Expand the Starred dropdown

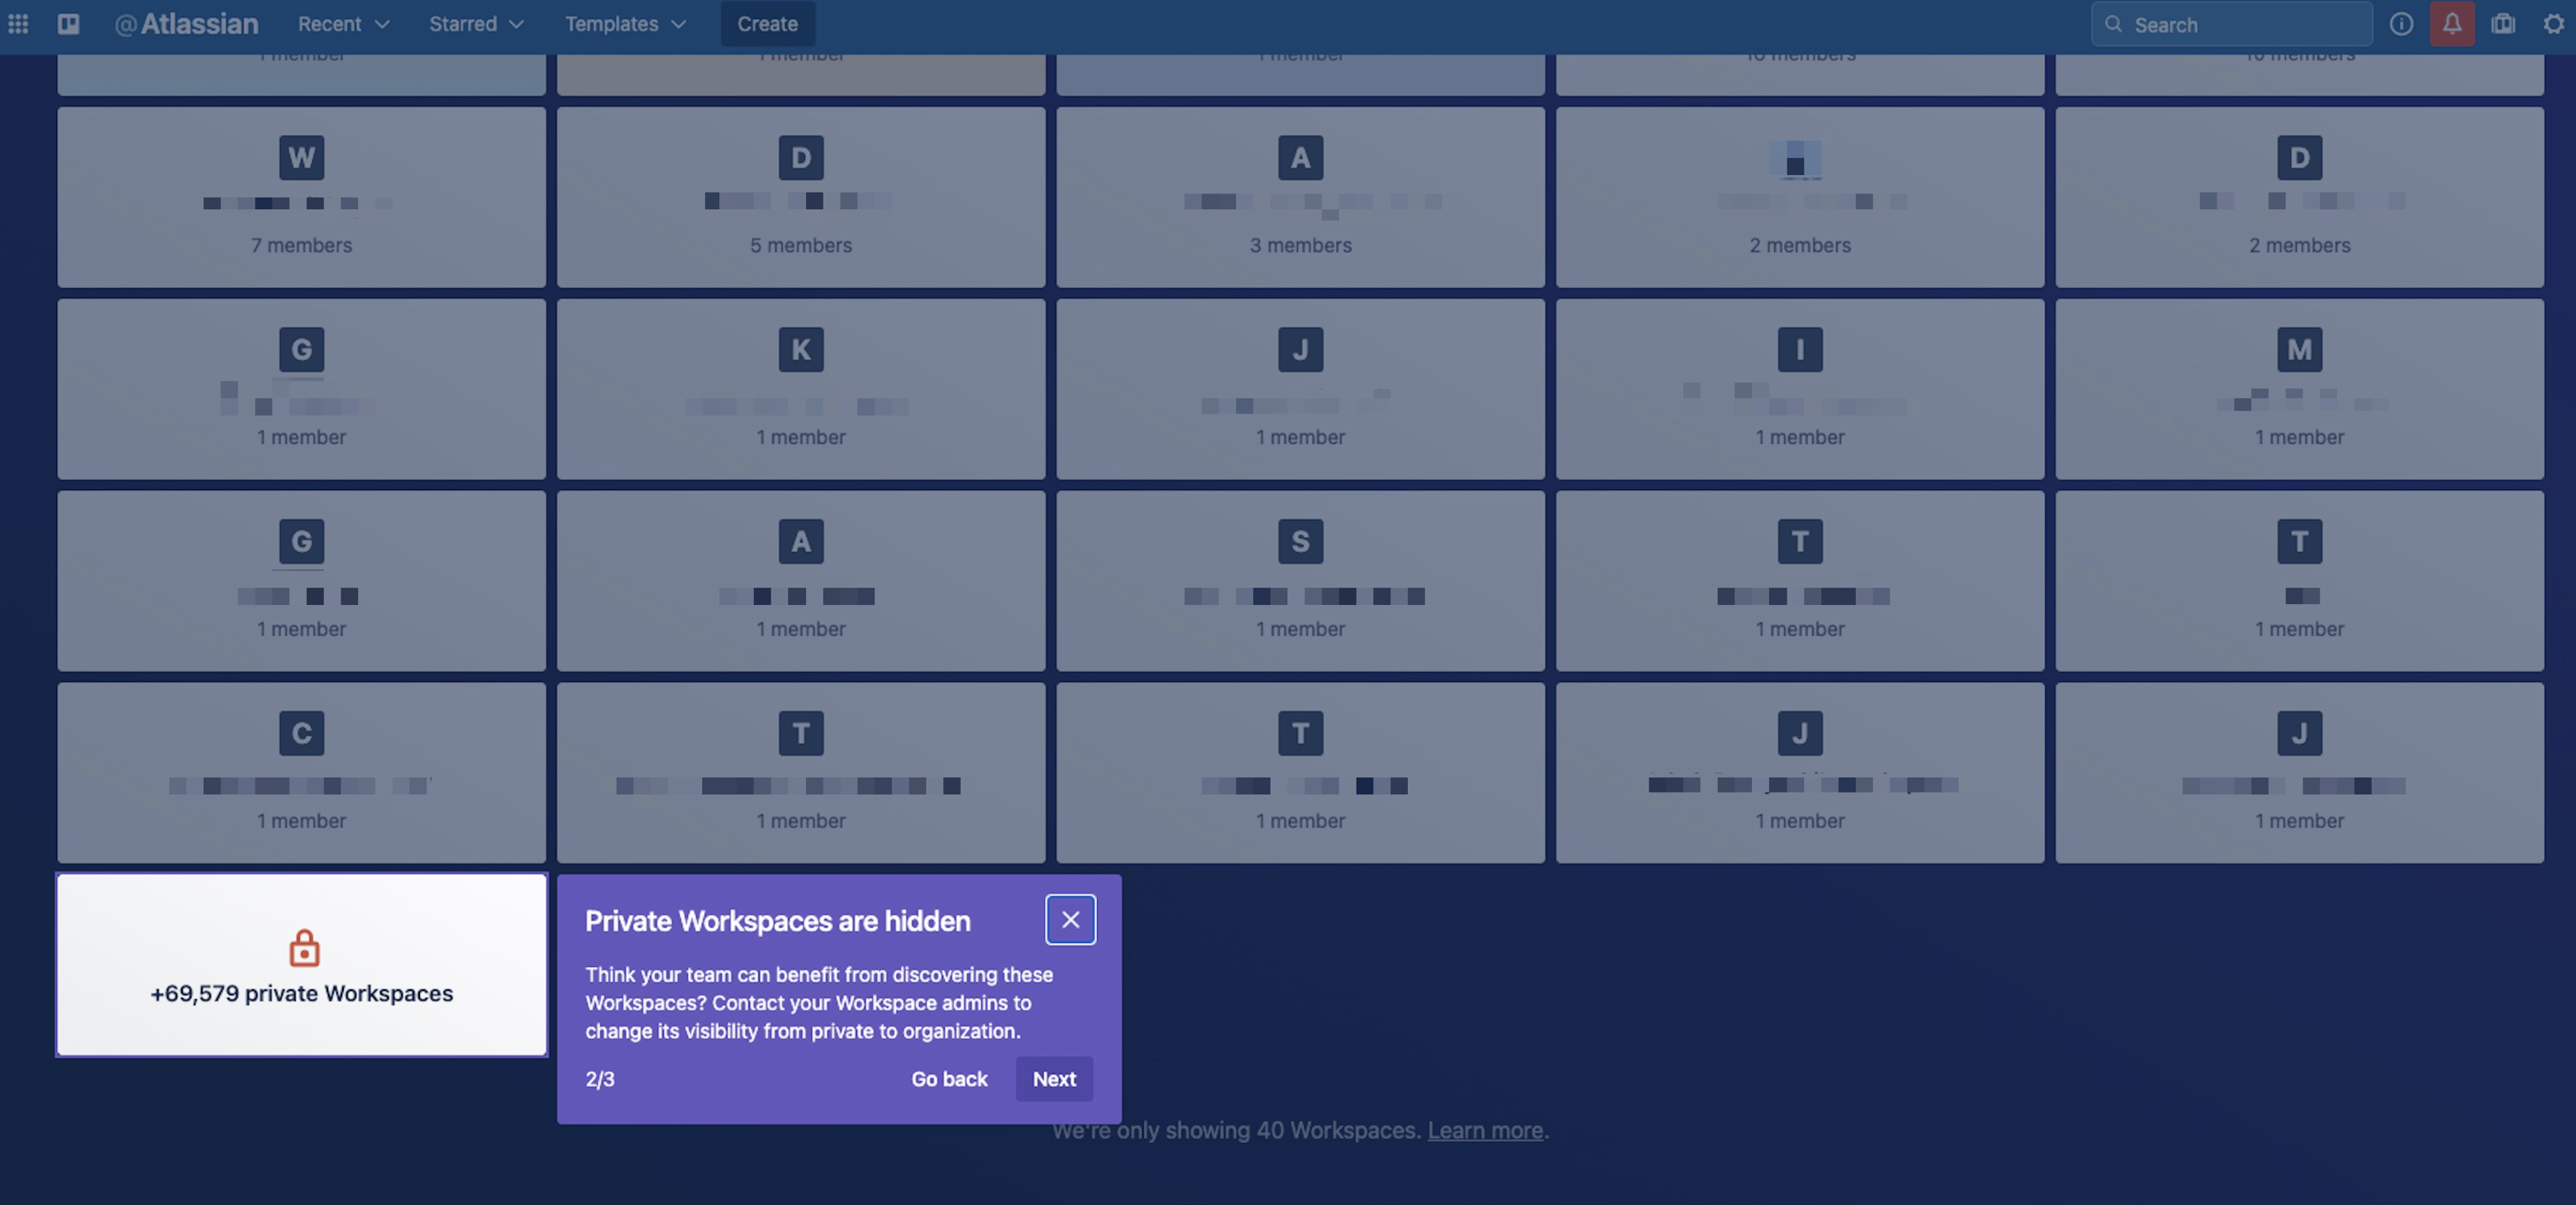(476, 23)
